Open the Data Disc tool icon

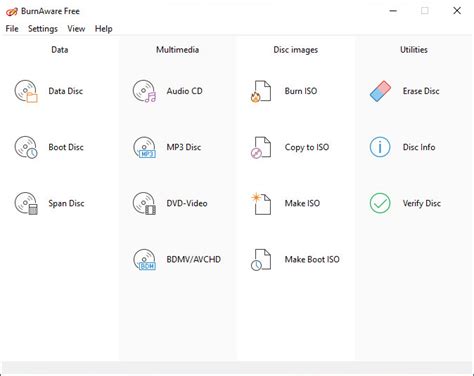(26, 91)
